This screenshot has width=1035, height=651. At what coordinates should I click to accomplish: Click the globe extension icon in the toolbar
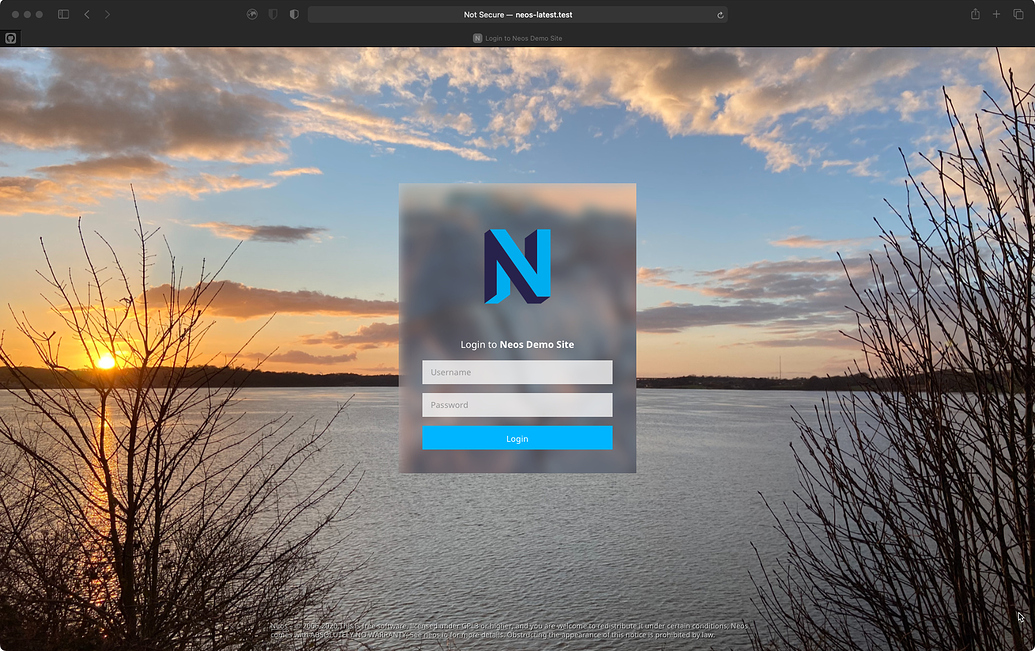click(252, 14)
